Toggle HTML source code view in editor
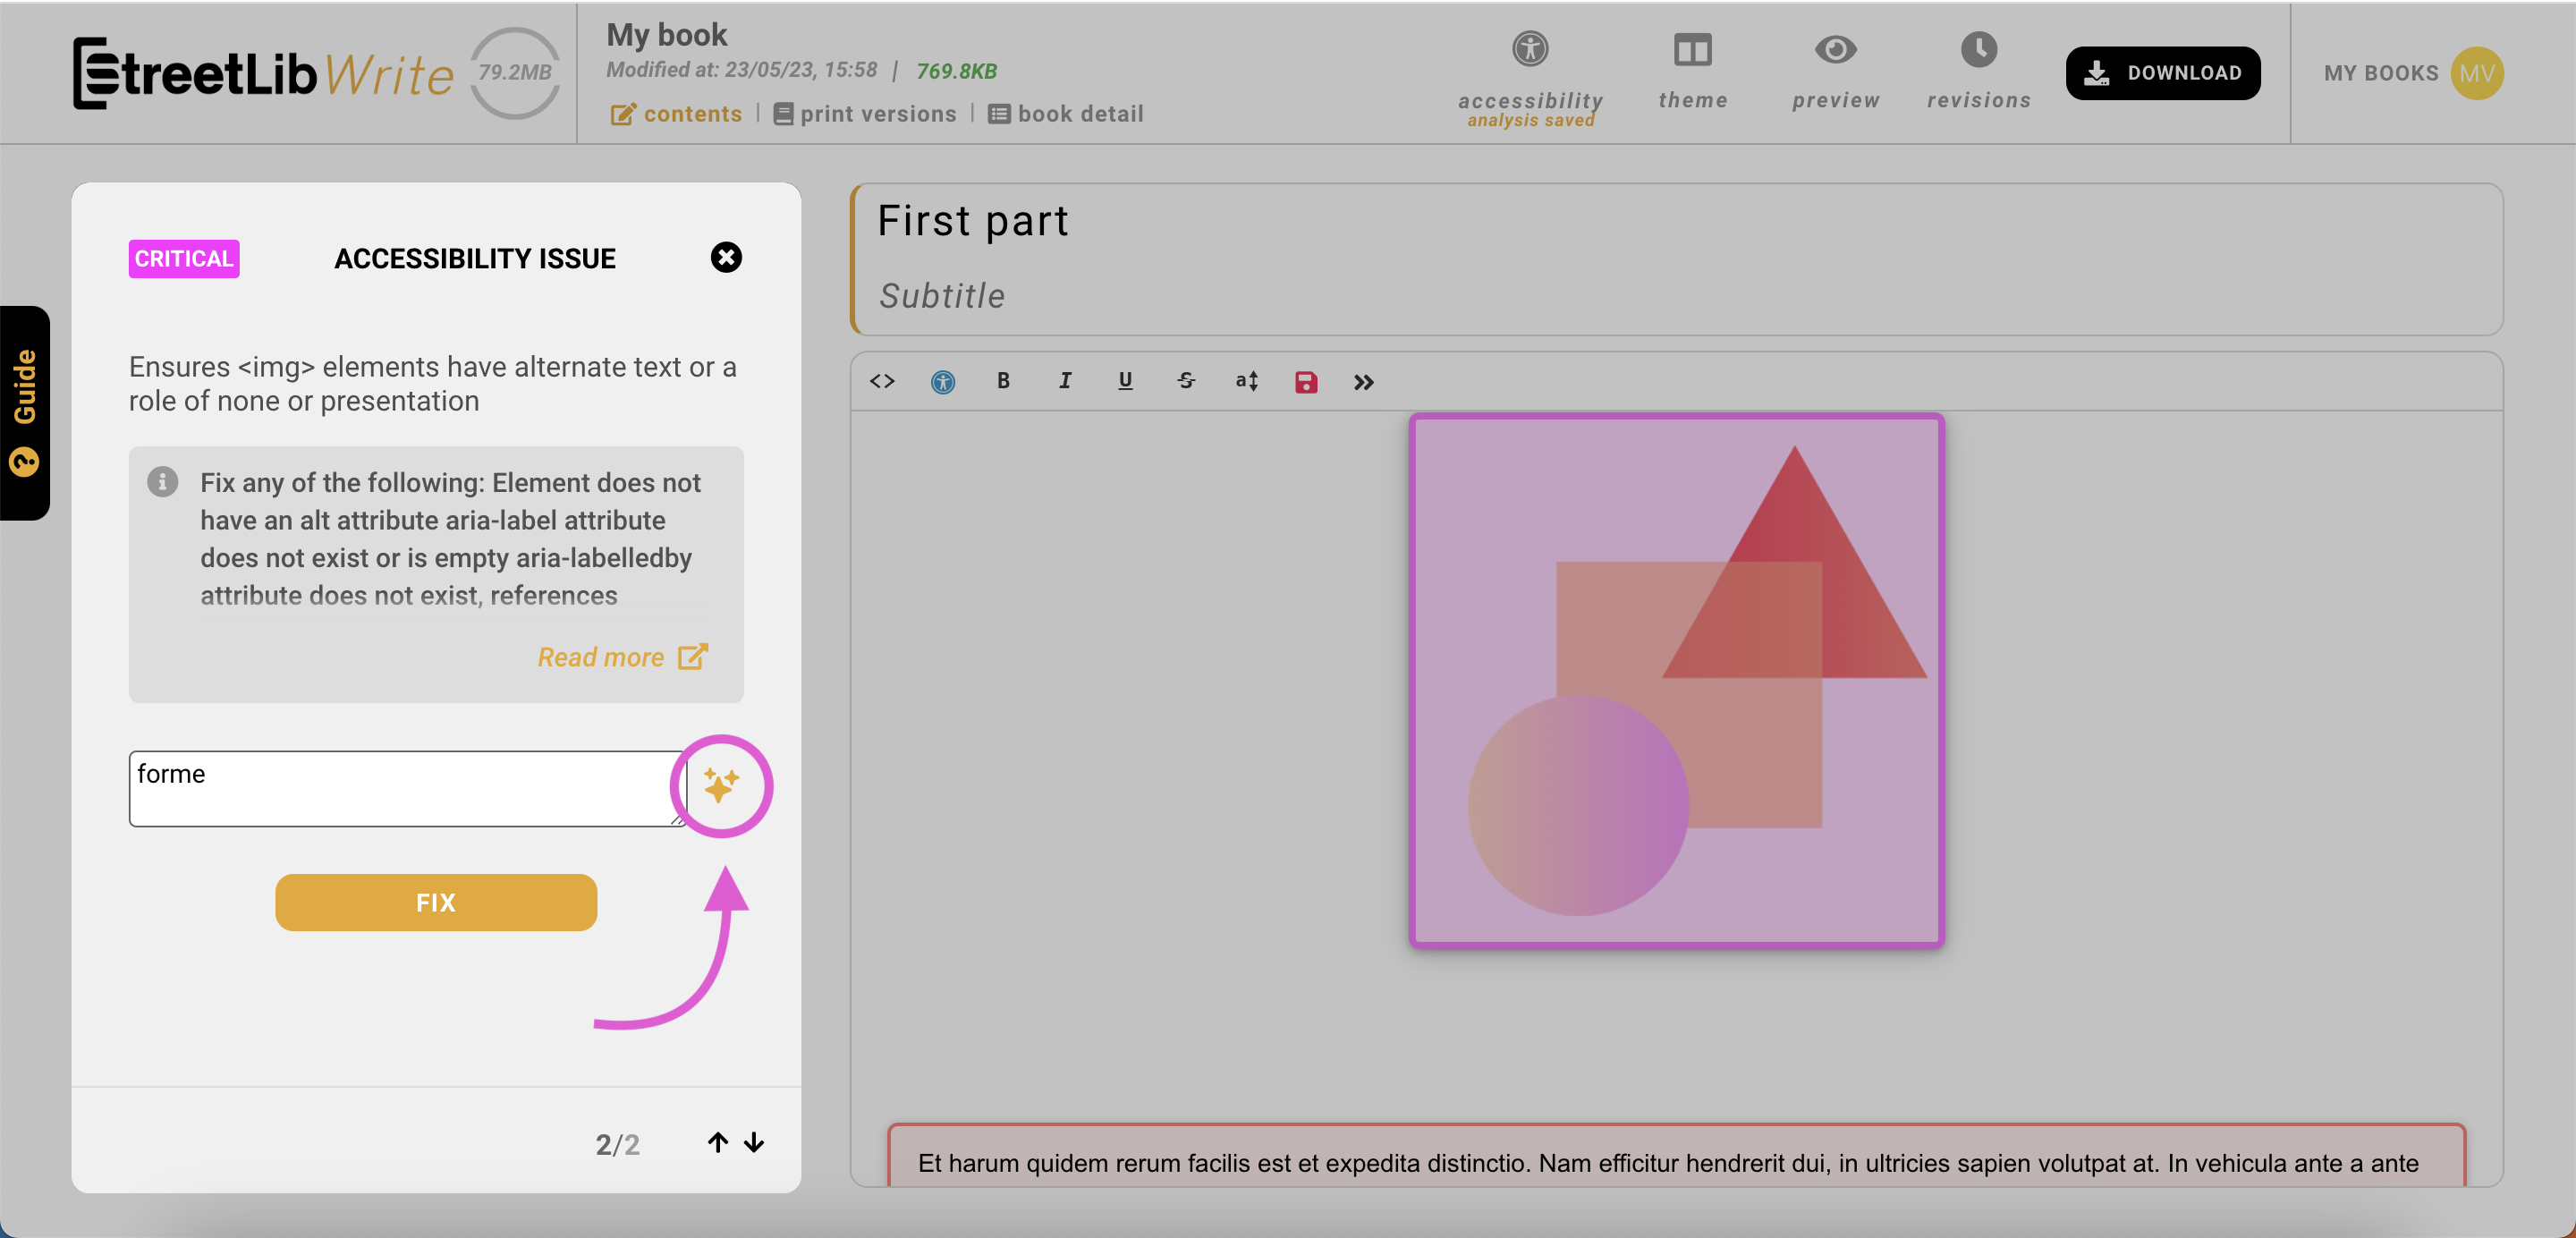This screenshot has width=2576, height=1238. [881, 381]
